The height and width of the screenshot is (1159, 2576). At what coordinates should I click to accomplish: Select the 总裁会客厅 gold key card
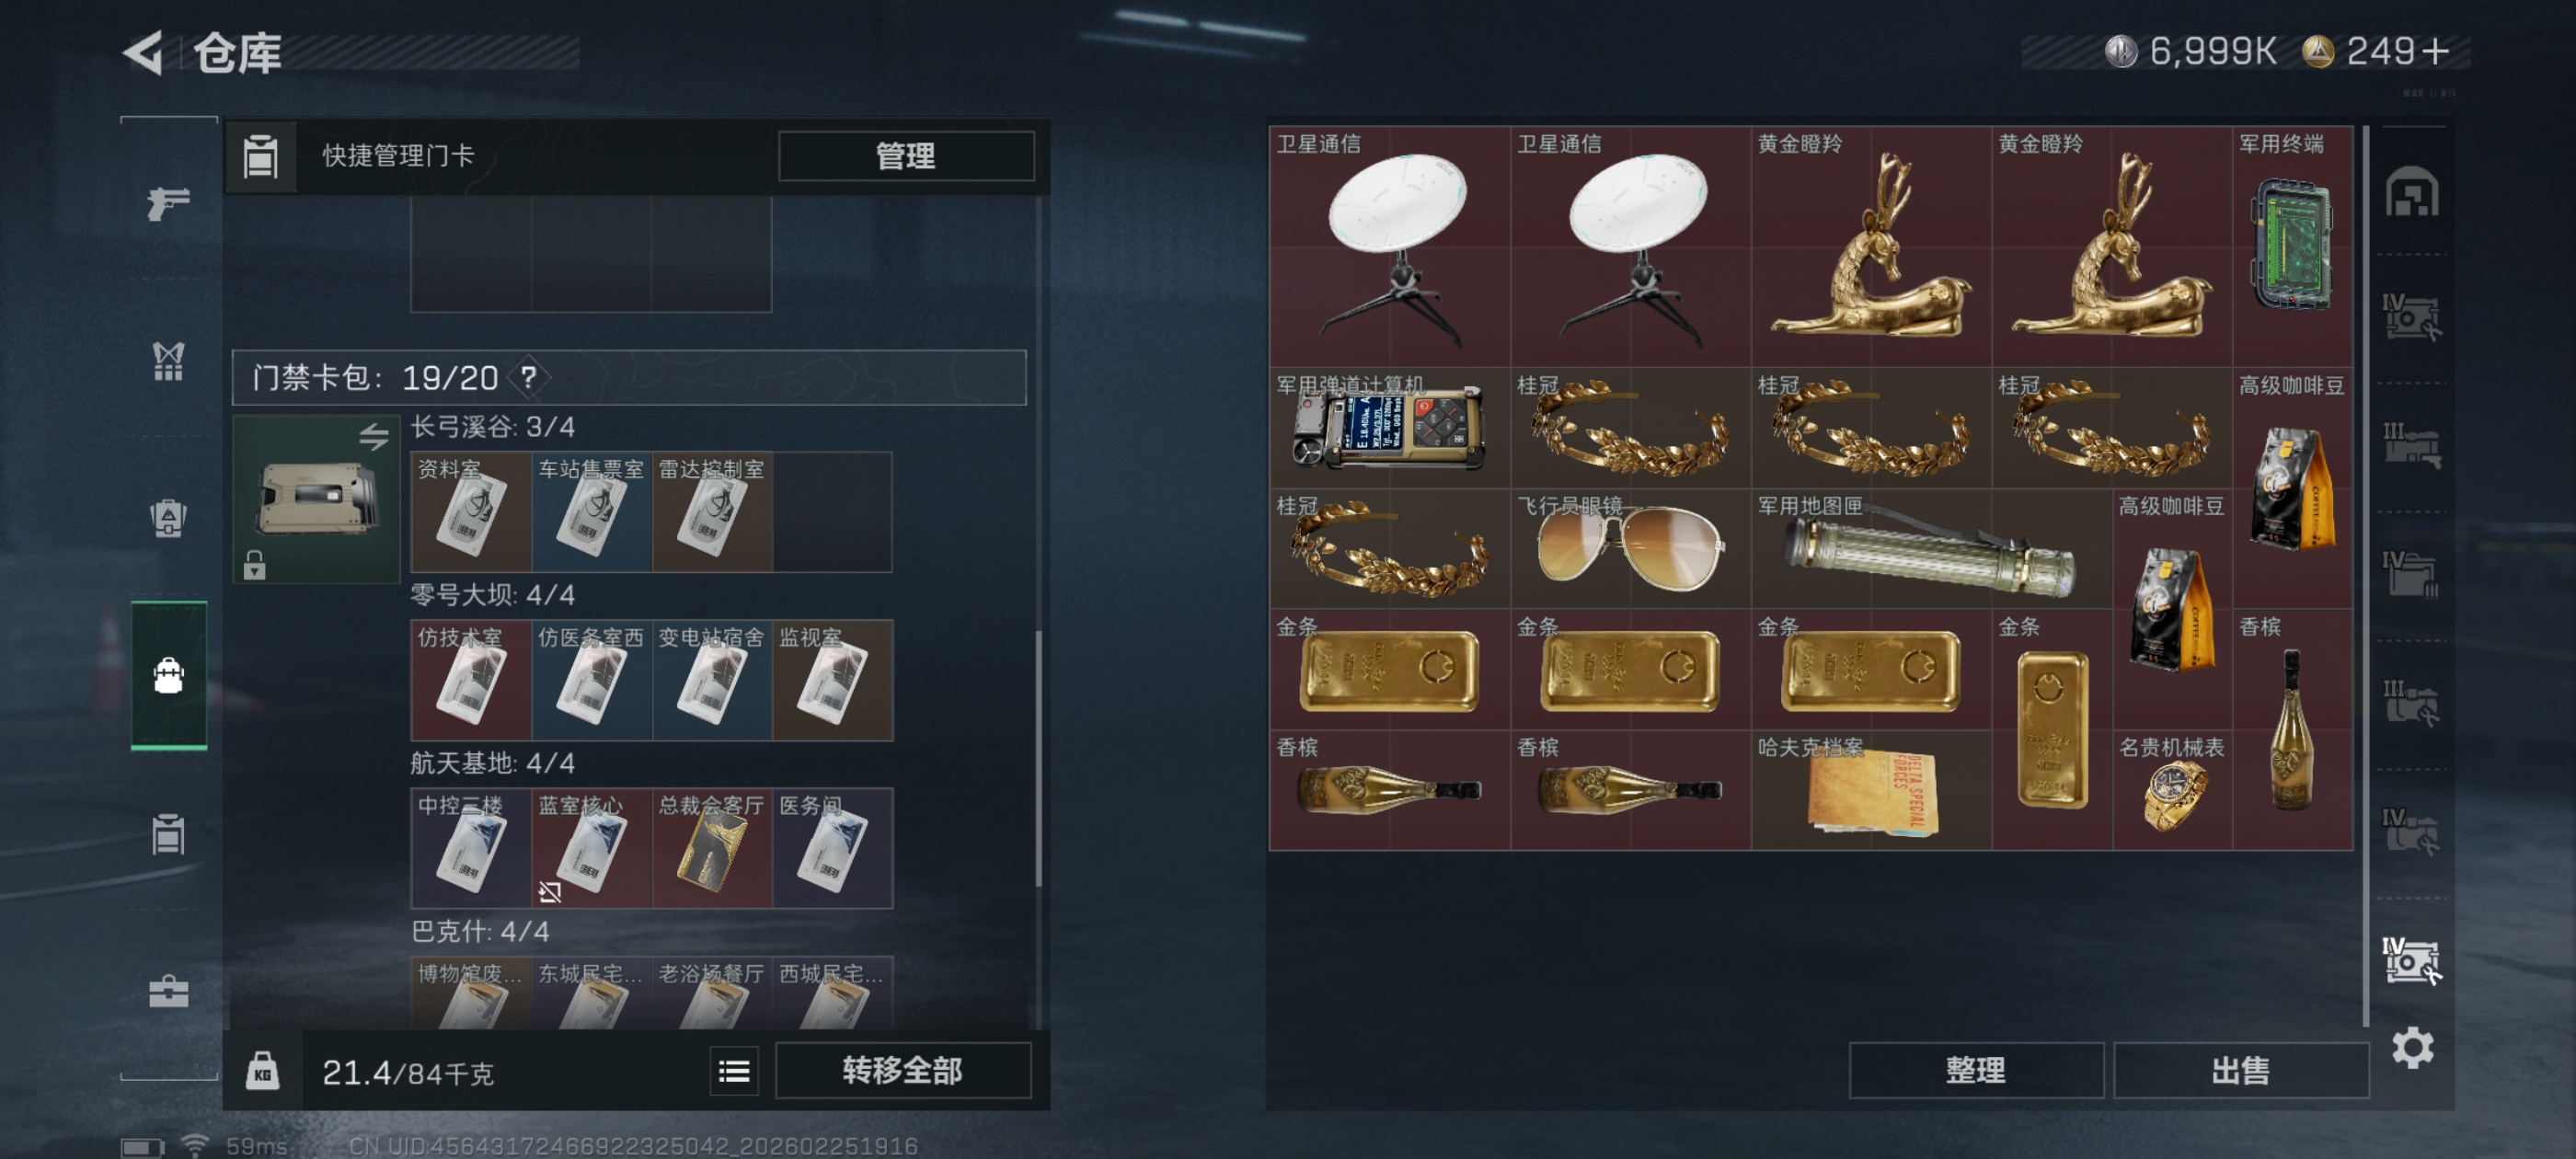[x=712, y=848]
